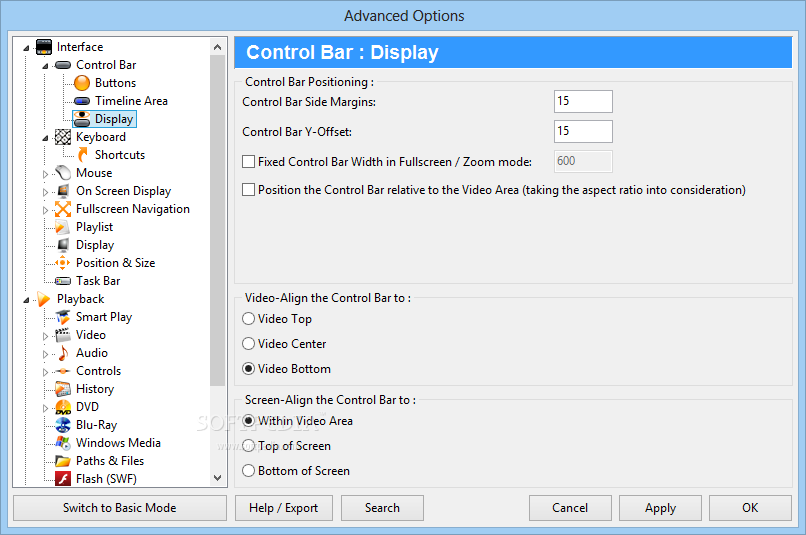The image size is (806, 535).
Task: Click the History icon
Action: tap(63, 389)
